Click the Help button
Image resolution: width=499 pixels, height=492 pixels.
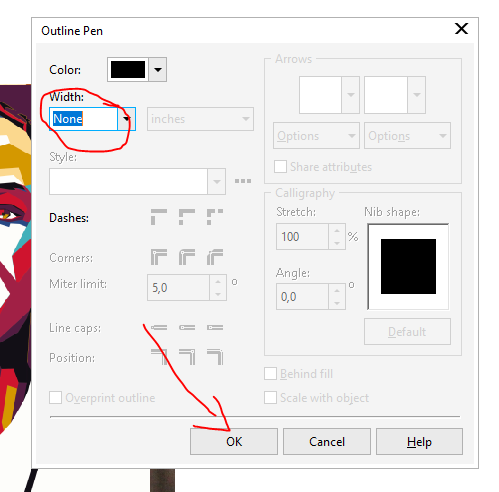click(x=419, y=442)
